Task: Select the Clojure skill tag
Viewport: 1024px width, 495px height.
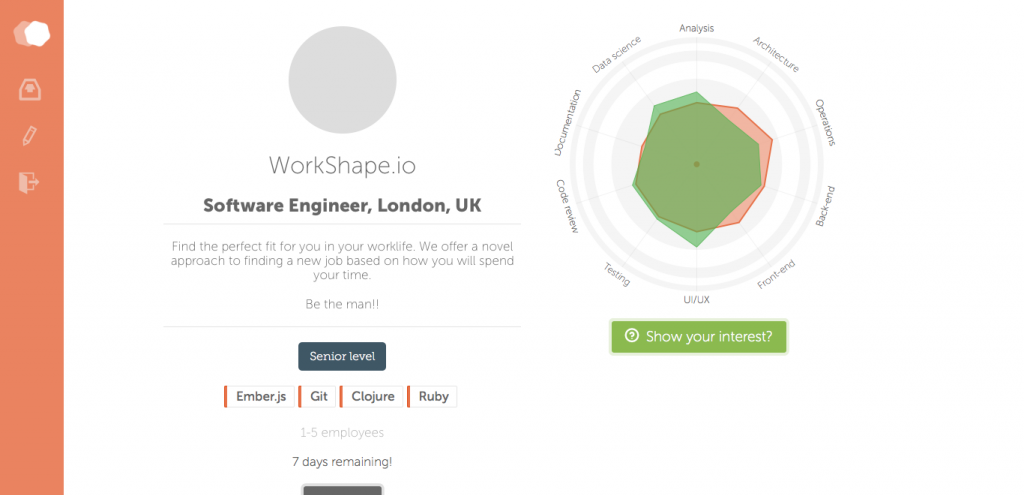Action: [372, 396]
